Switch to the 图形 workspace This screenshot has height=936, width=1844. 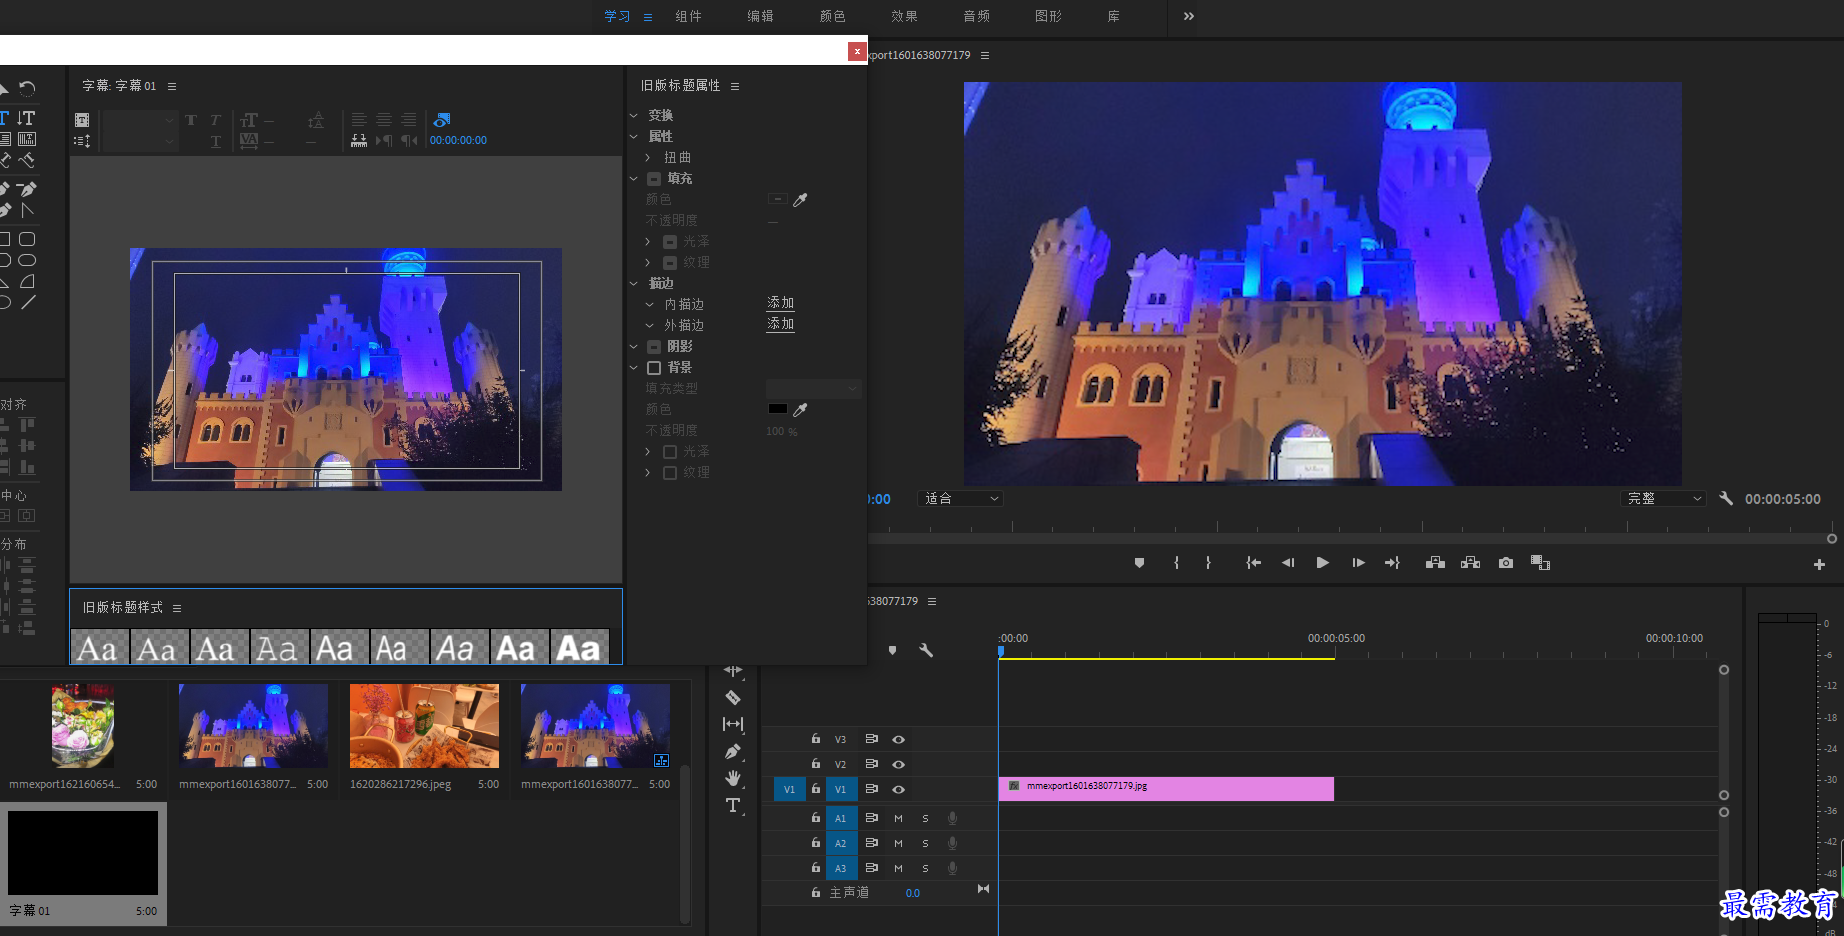tap(1048, 16)
